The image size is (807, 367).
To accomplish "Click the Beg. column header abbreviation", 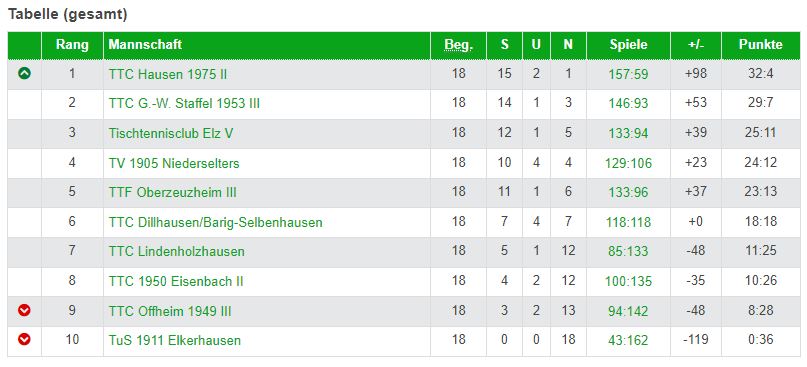I will [458, 45].
